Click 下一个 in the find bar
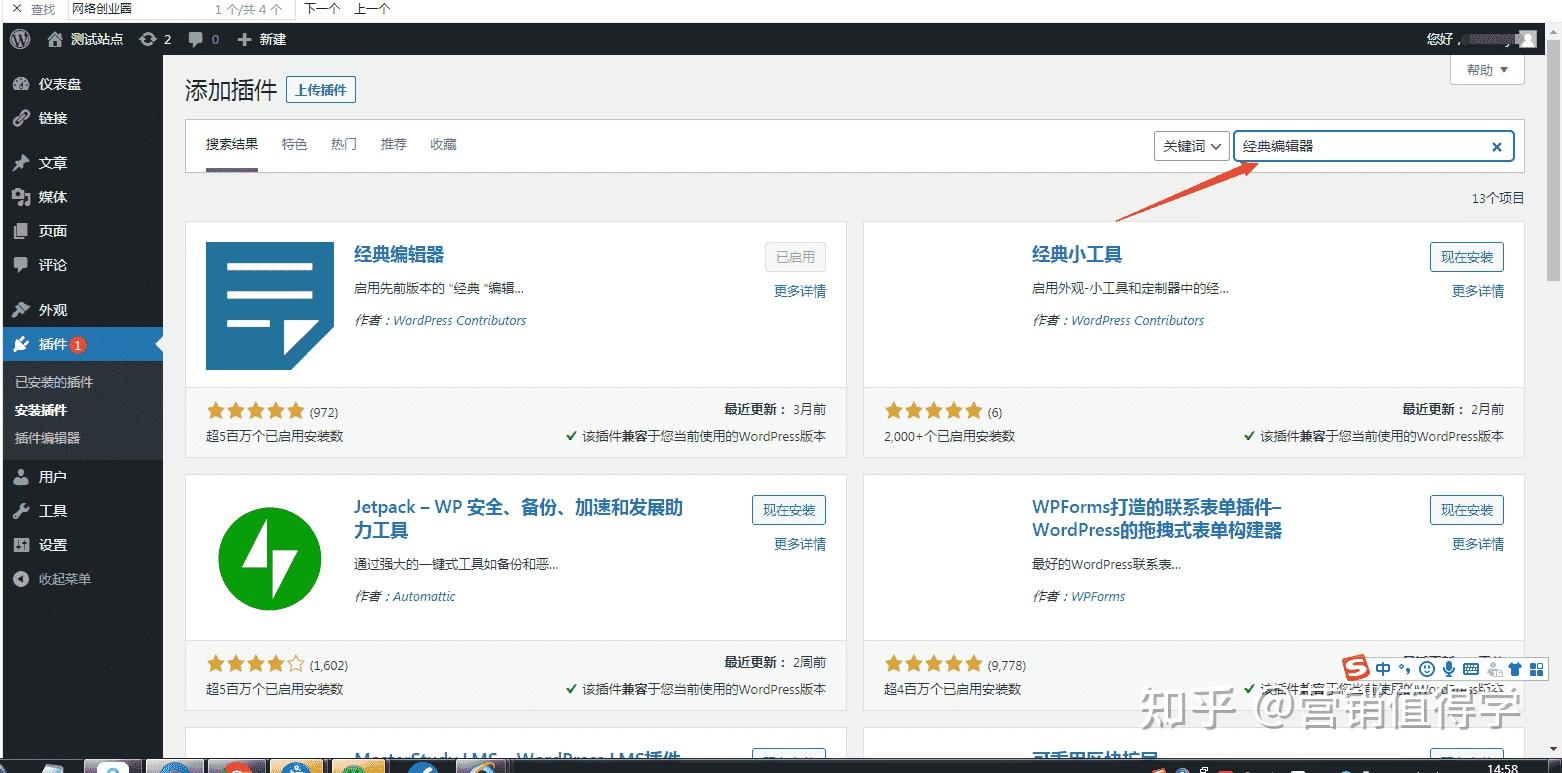 322,9
